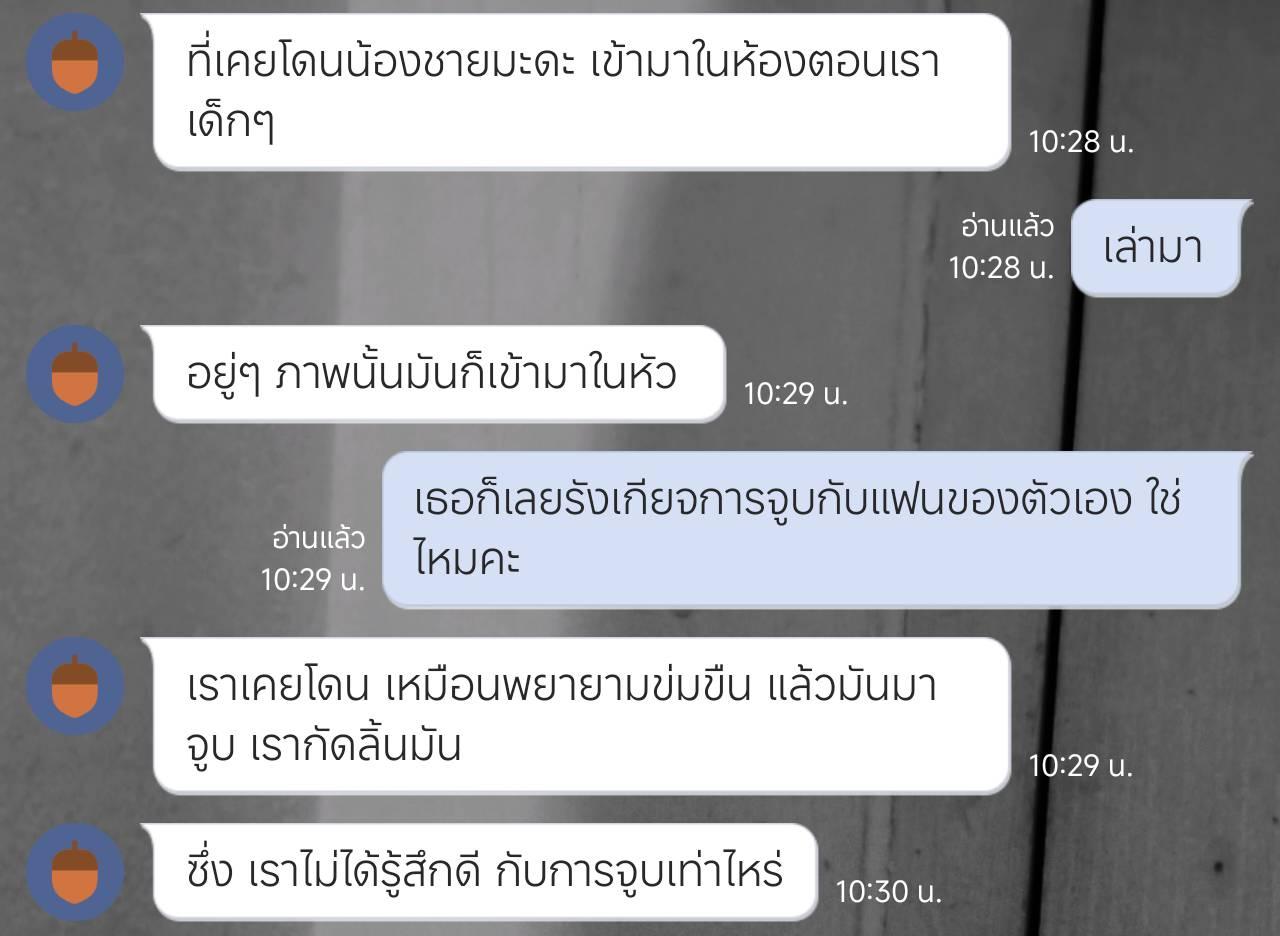This screenshot has height=936, width=1280.
Task: Click 'อ่านแล้ว' label beside the long sent message
Action: (x=319, y=540)
